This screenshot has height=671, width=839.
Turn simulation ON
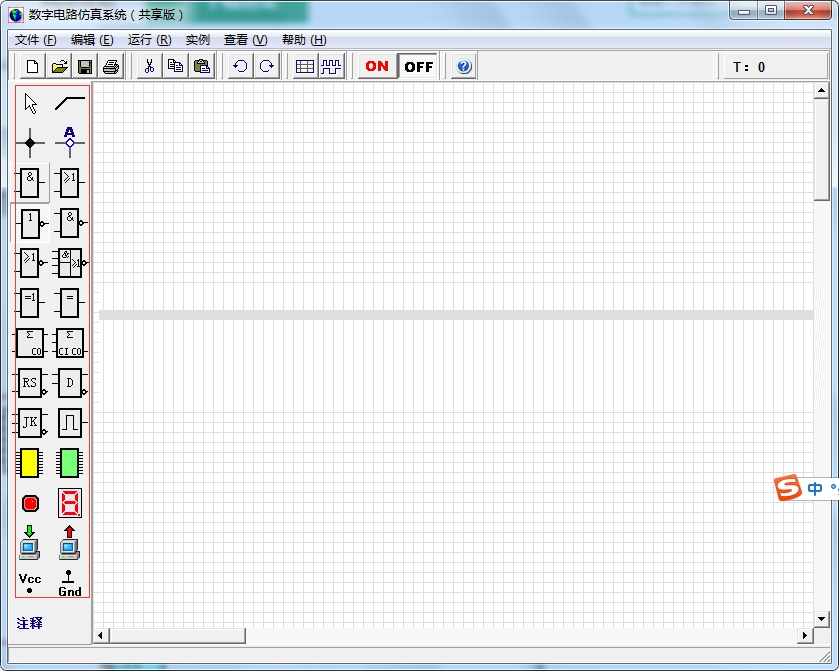click(x=377, y=66)
